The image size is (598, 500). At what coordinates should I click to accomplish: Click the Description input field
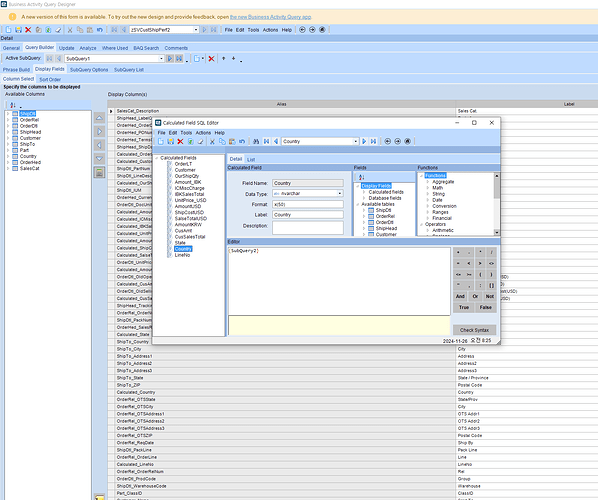pos(308,228)
